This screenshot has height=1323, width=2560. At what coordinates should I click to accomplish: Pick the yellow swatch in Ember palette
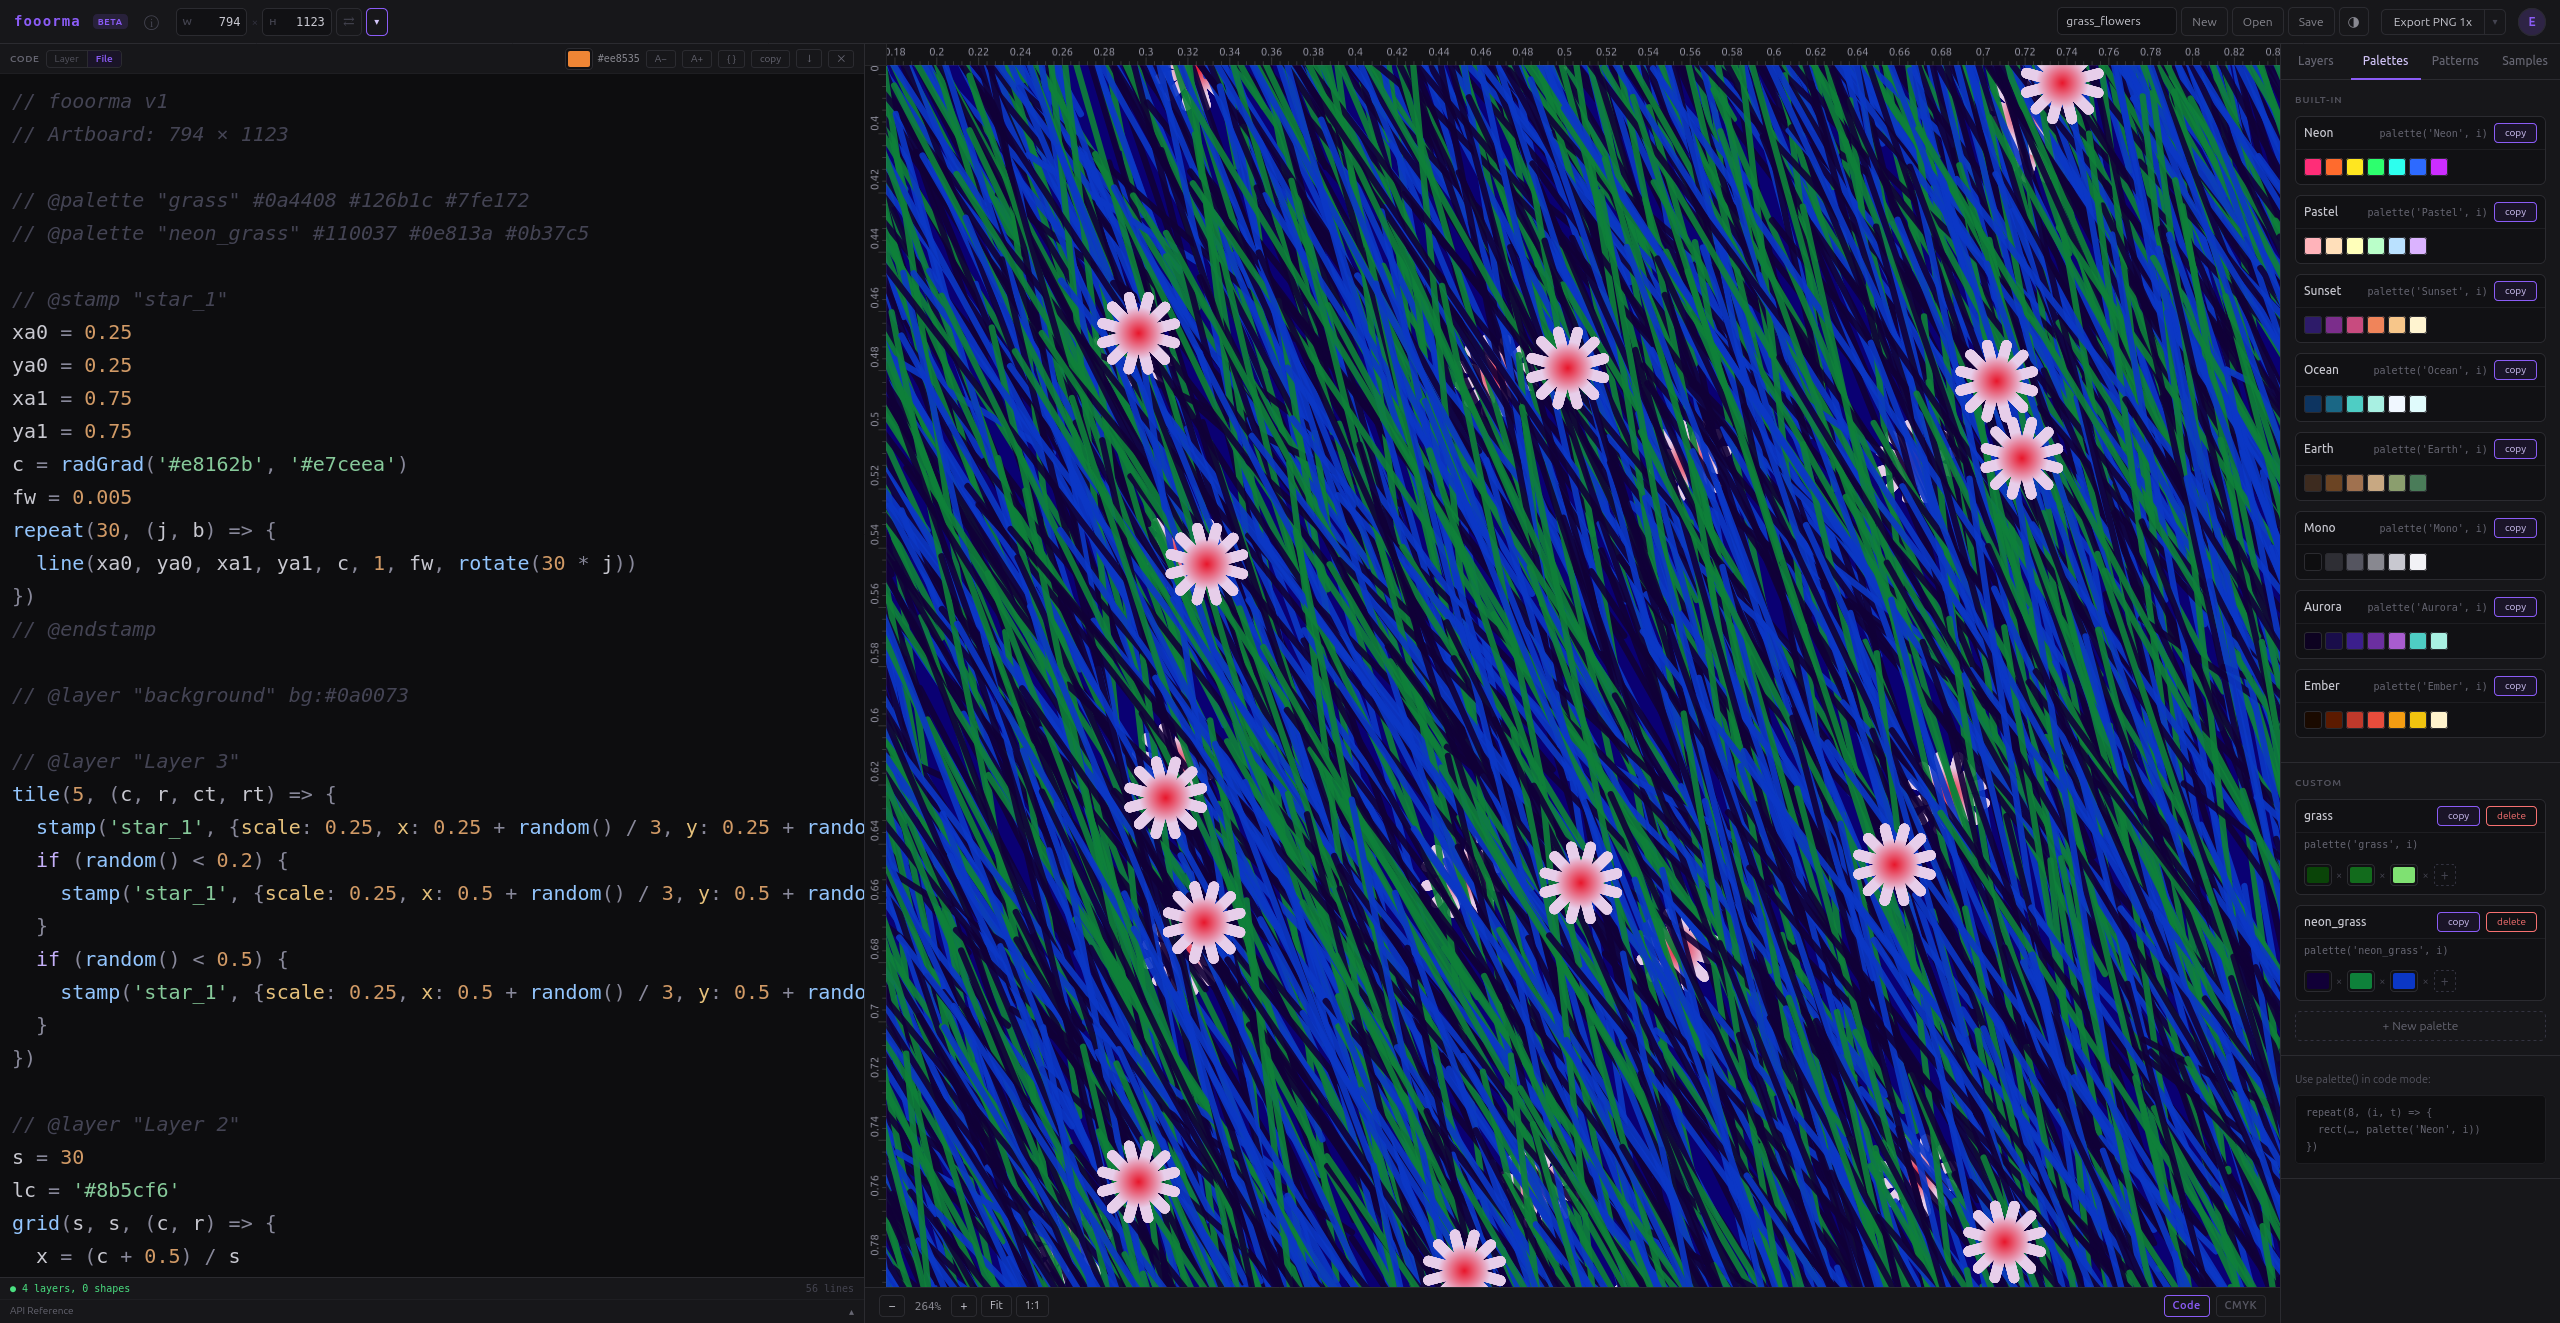point(2418,720)
